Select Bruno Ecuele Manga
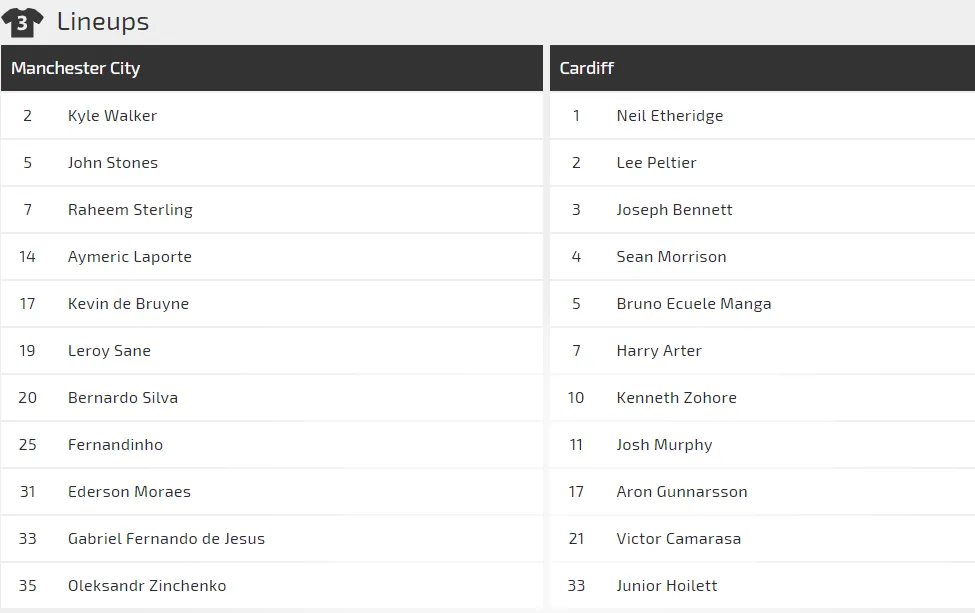 694,304
